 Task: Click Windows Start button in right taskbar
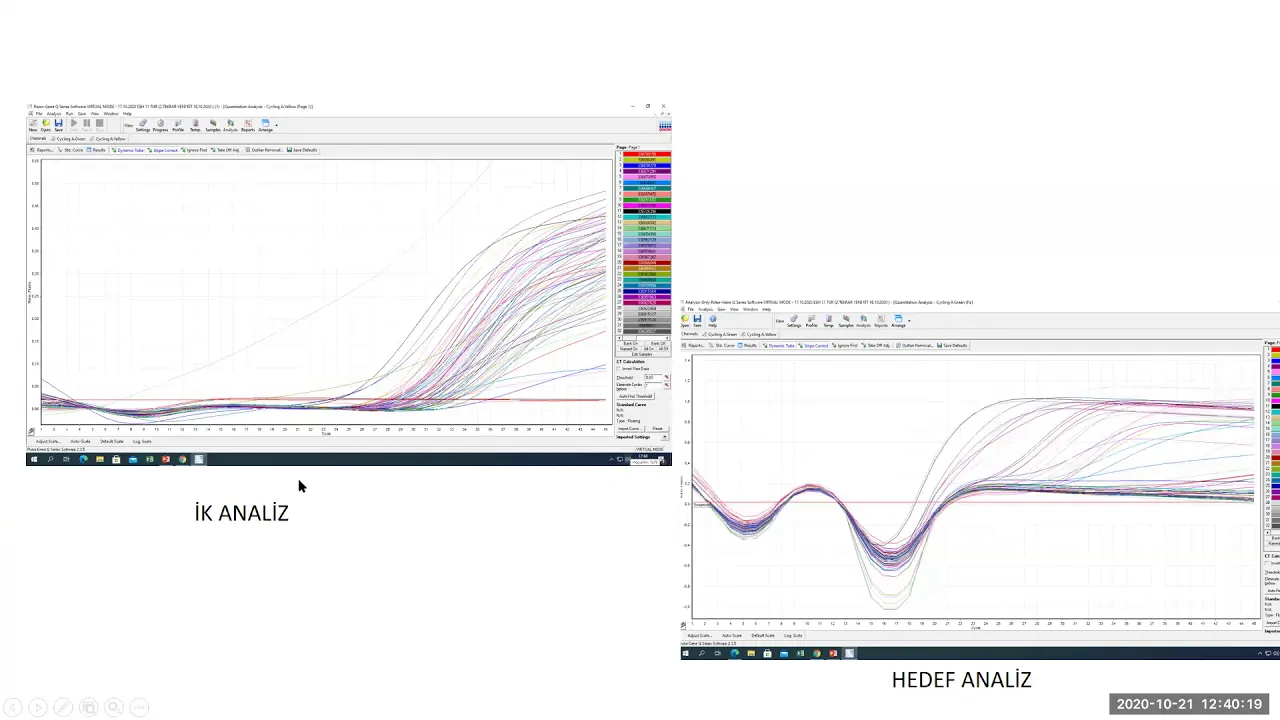tap(686, 653)
